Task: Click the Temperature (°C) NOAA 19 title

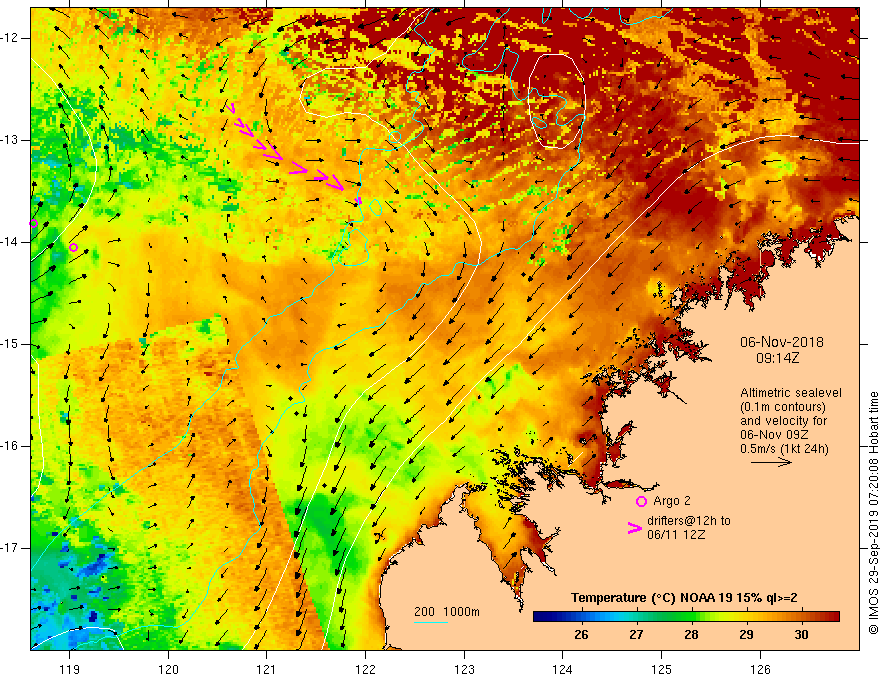Action: click(684, 598)
